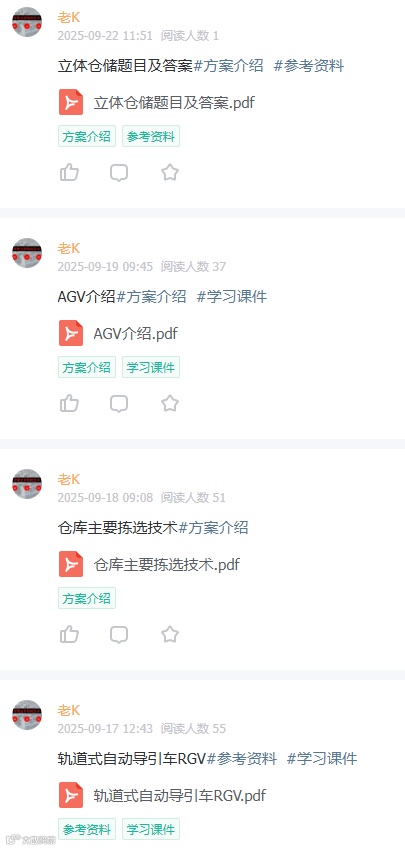Open comments on the AGV介绍 post
Image resolution: width=405 pixels, height=850 pixels.
click(x=119, y=404)
